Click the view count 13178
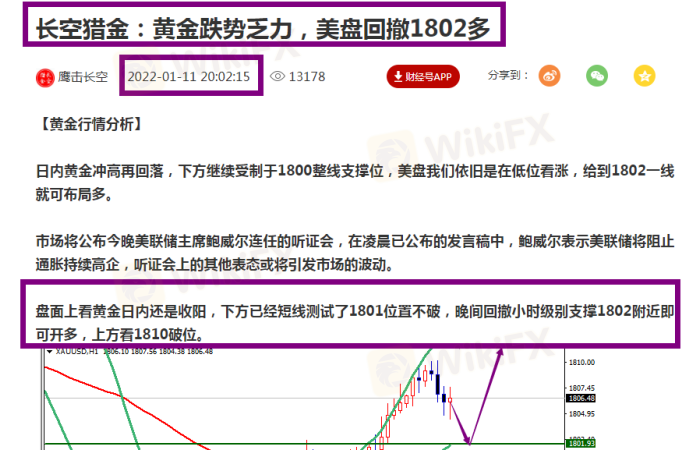The image size is (700, 450). pyautogui.click(x=311, y=76)
